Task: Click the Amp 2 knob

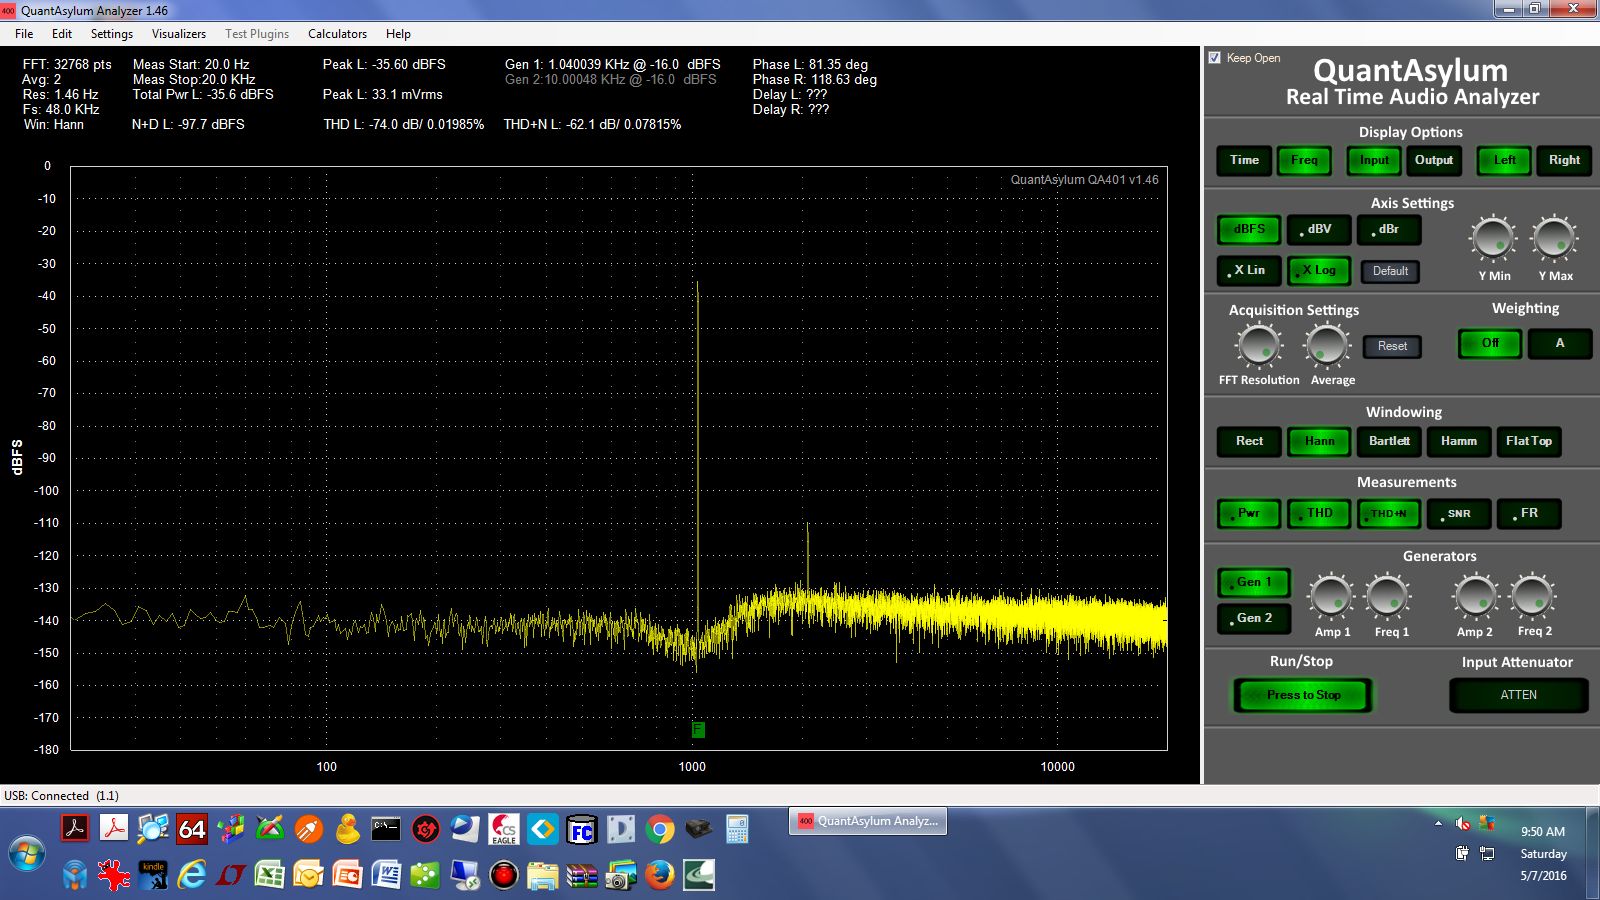Action: 1475,597
